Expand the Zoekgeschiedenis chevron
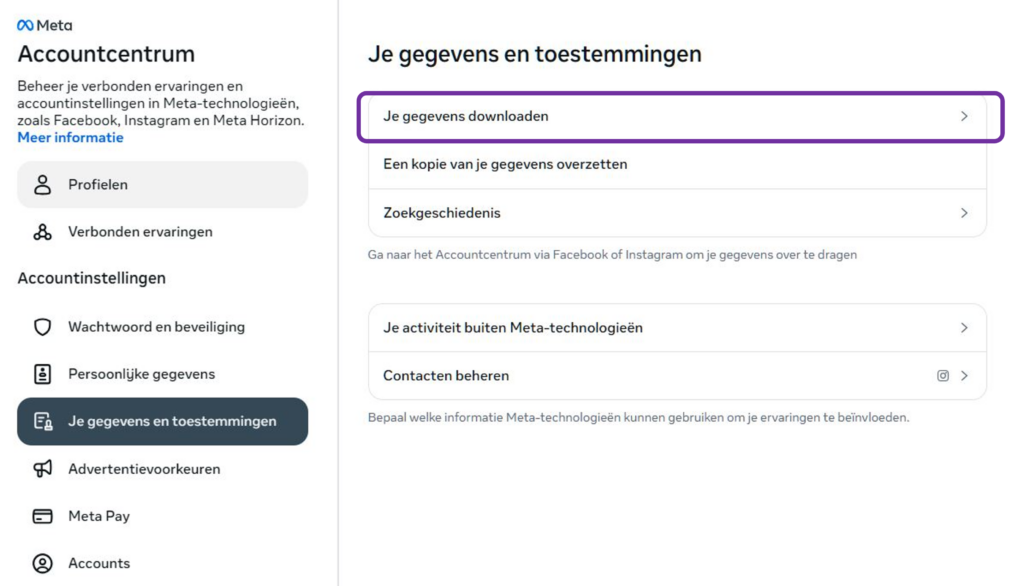Image resolution: width=1030 pixels, height=586 pixels. pos(964,213)
